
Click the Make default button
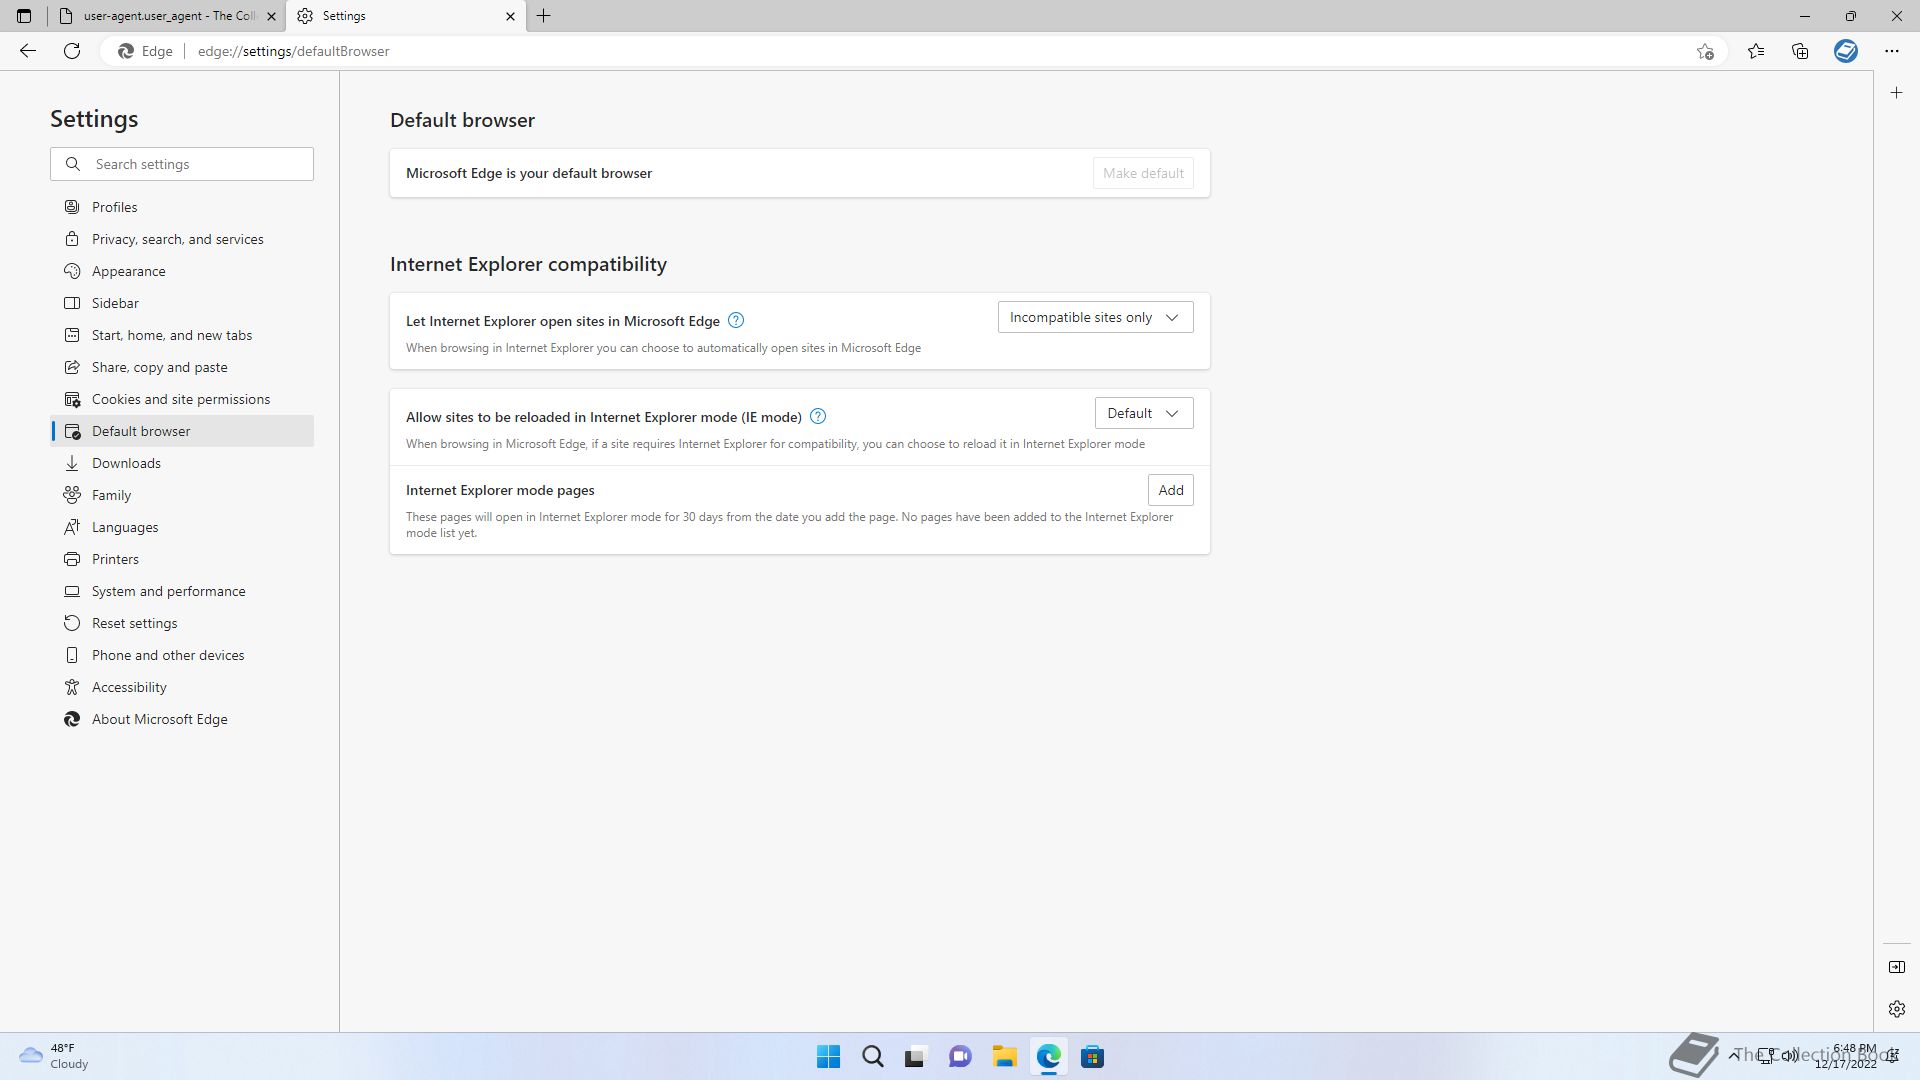point(1143,173)
